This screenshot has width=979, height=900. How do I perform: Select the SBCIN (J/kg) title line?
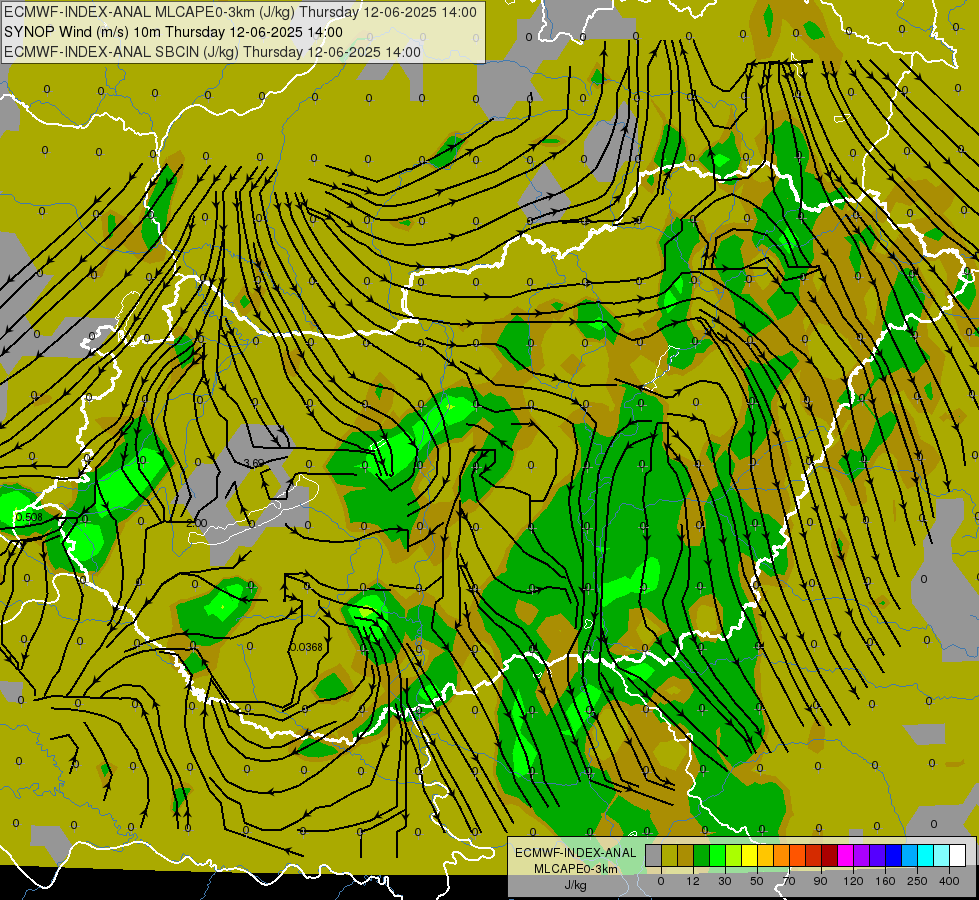click(x=212, y=52)
